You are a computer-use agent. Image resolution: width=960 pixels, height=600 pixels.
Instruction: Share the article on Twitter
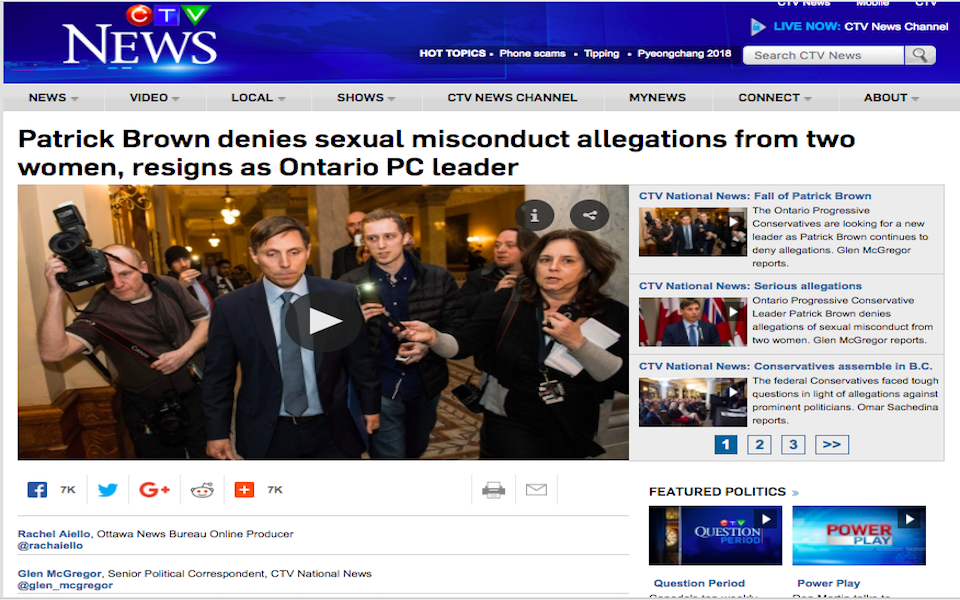(108, 490)
